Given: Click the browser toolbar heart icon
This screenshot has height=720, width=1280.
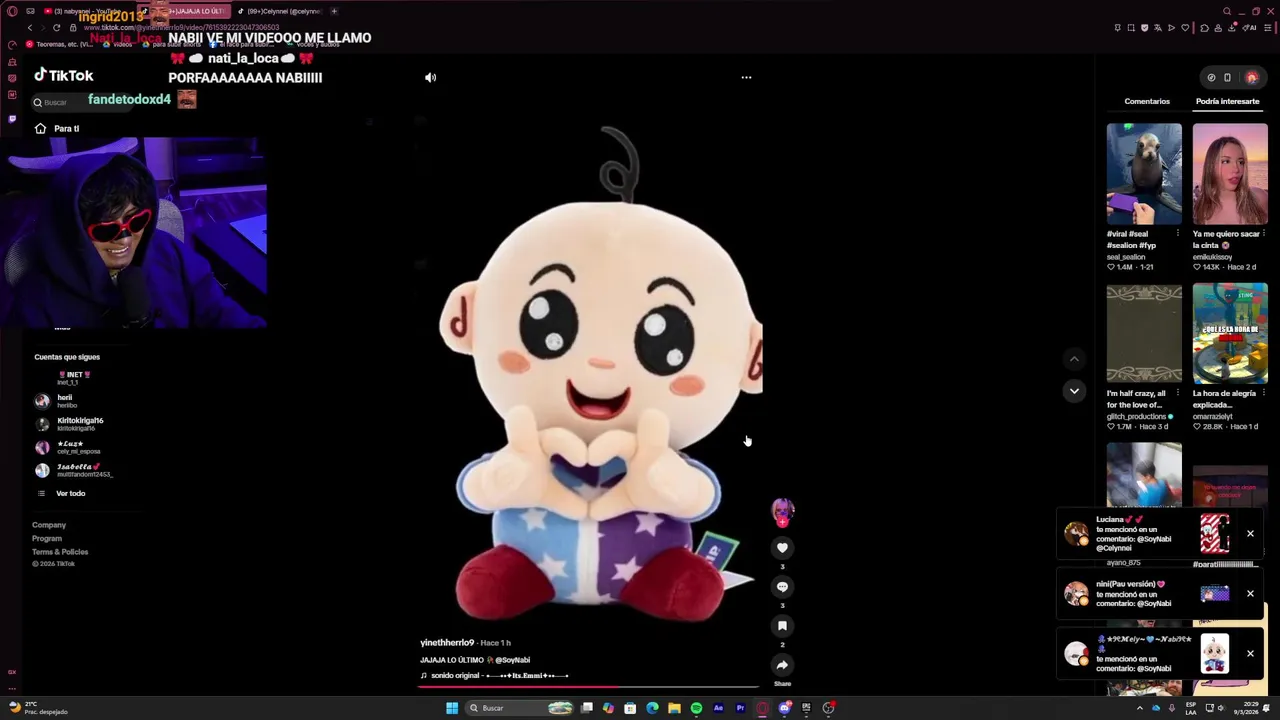Looking at the screenshot, I should tap(1185, 28).
